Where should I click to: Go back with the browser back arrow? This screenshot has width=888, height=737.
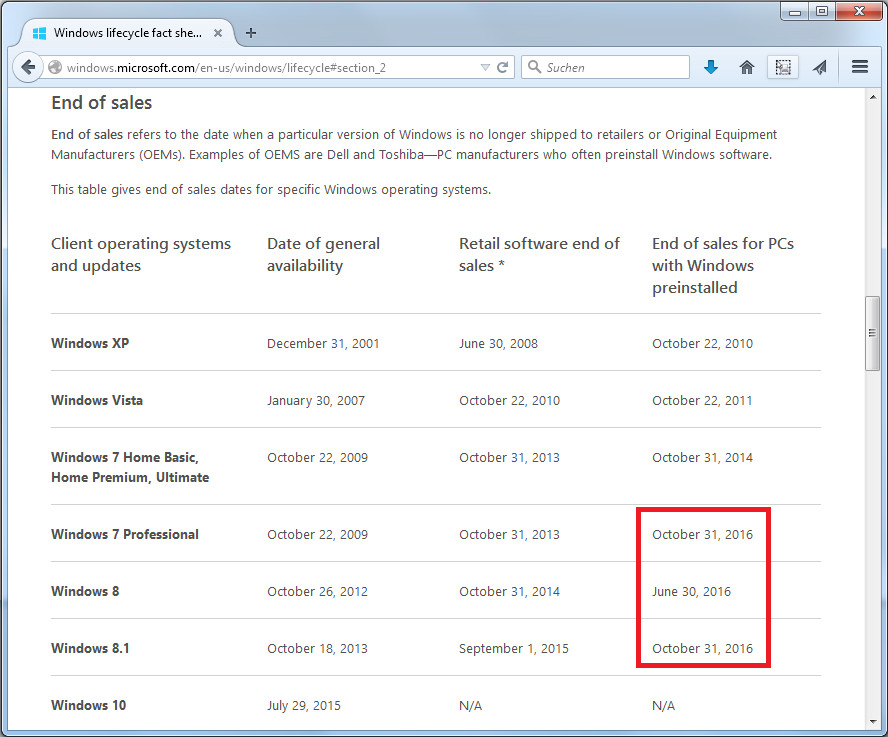(28, 67)
